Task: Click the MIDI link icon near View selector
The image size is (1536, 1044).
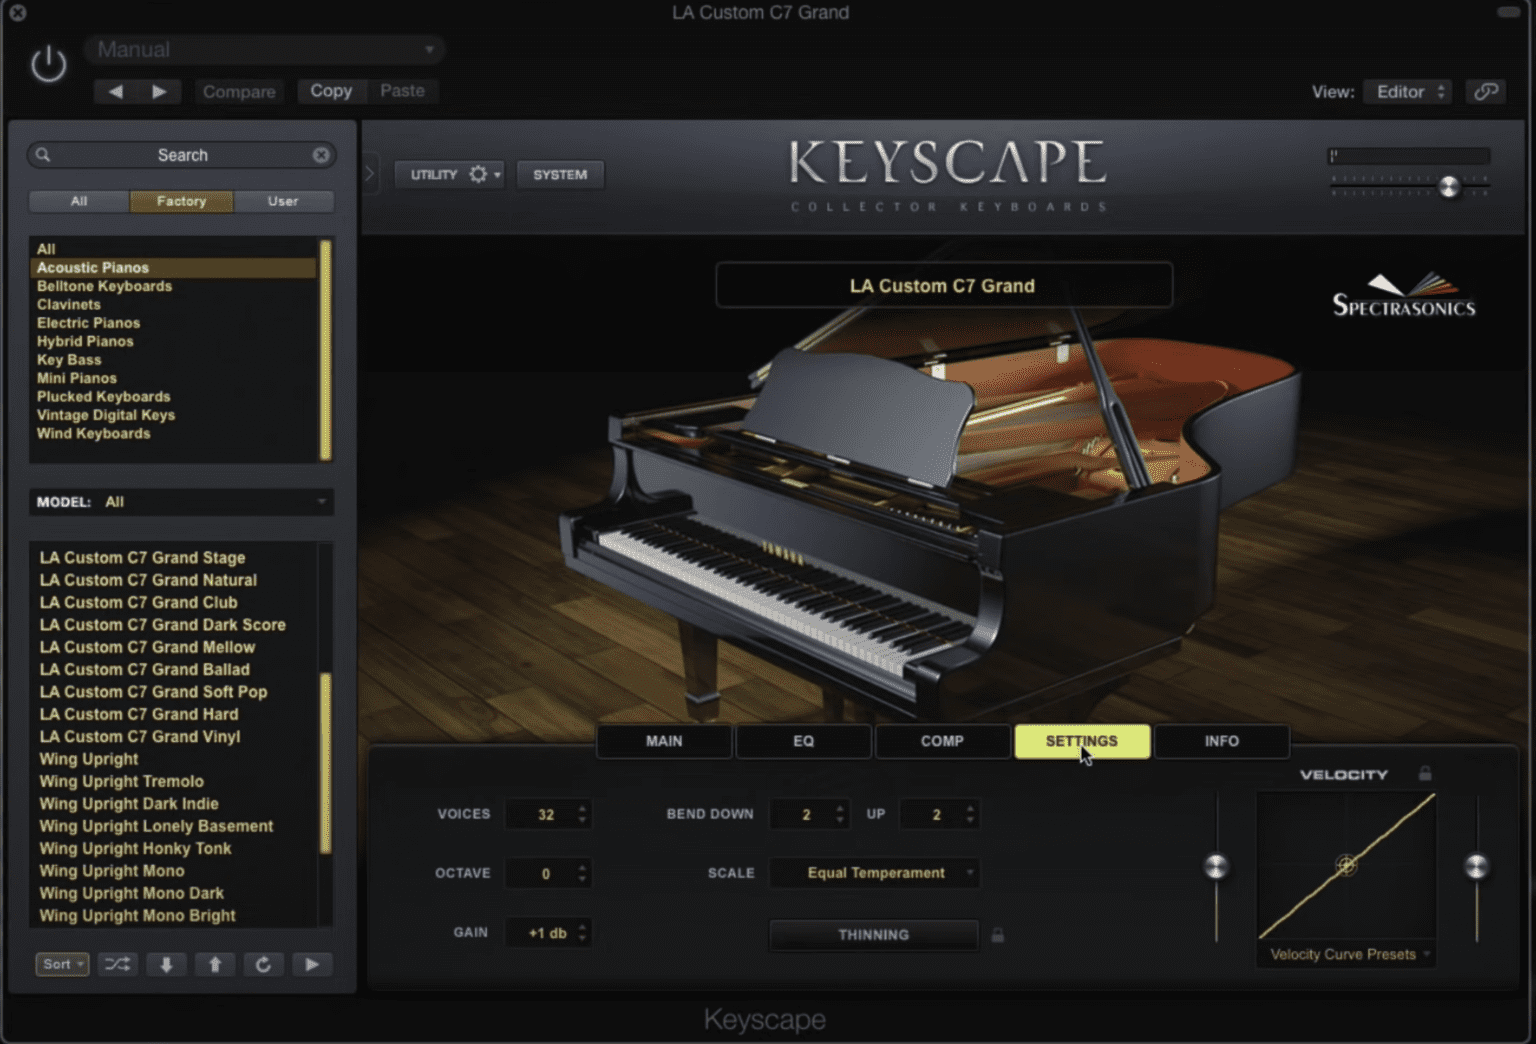Action: (x=1487, y=90)
